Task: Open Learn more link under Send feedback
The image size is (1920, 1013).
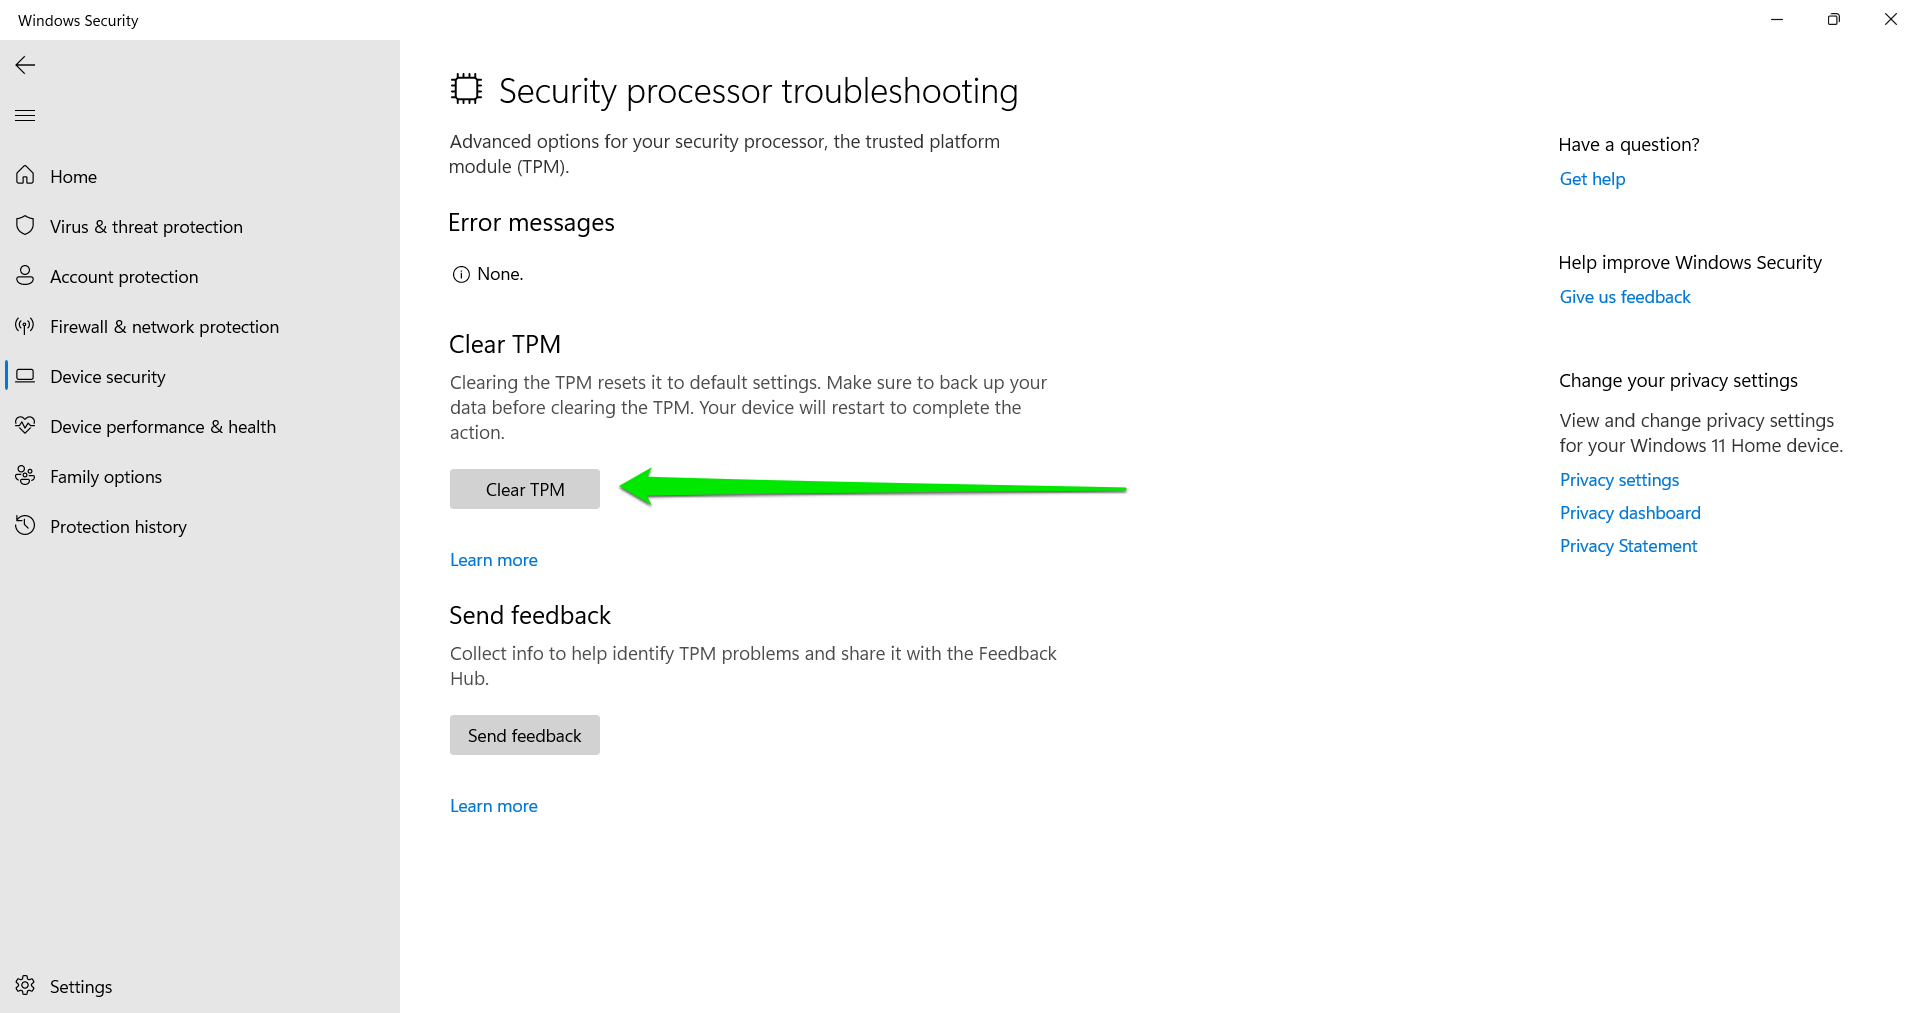Action: click(494, 806)
